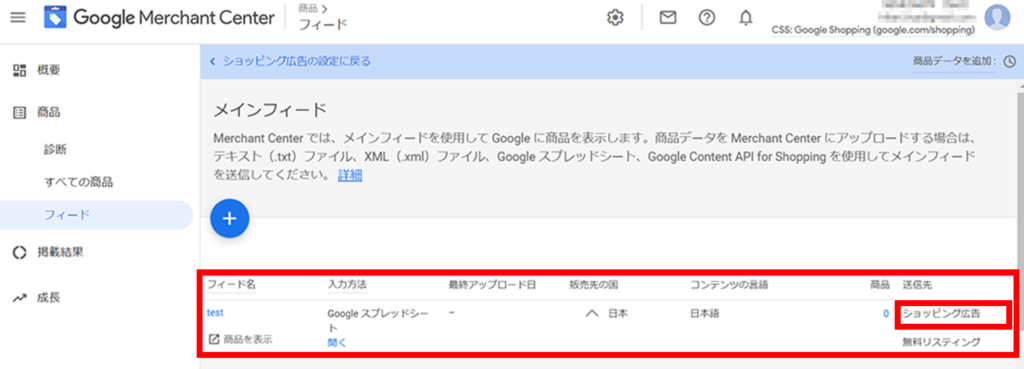Click the 無料リスティング destination text
The width and height of the screenshot is (1024, 369).
tap(942, 342)
